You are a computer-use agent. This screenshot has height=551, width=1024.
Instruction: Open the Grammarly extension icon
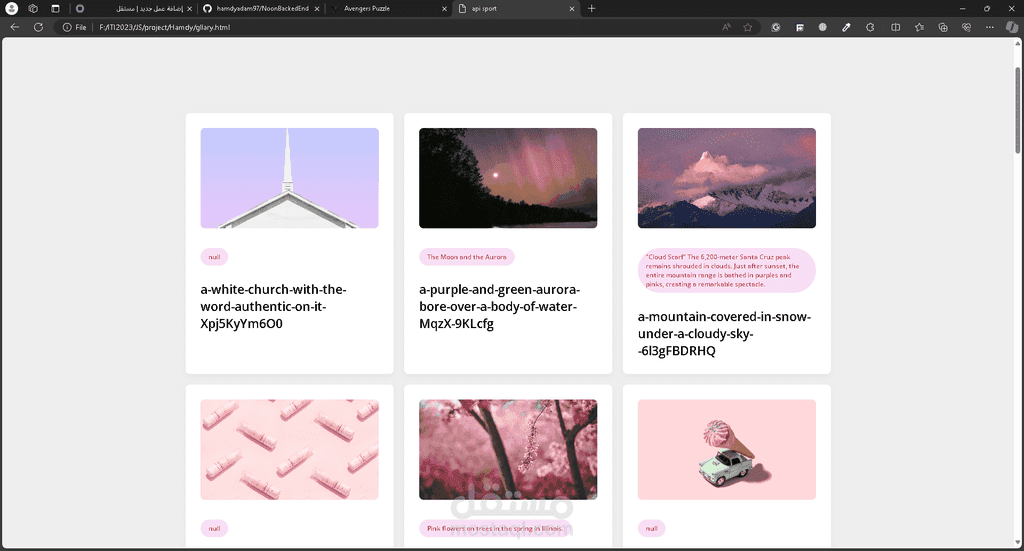pos(776,27)
